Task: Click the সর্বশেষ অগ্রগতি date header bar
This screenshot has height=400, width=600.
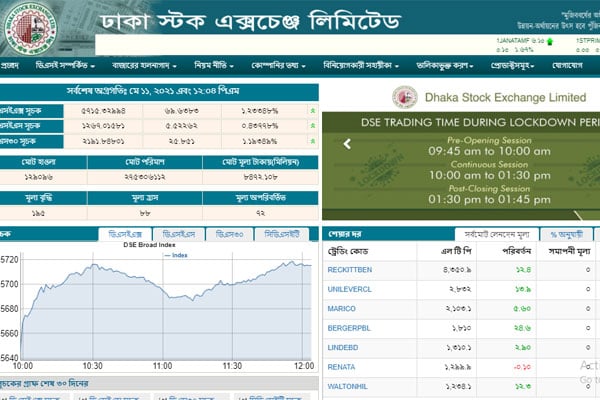Action: coord(159,91)
